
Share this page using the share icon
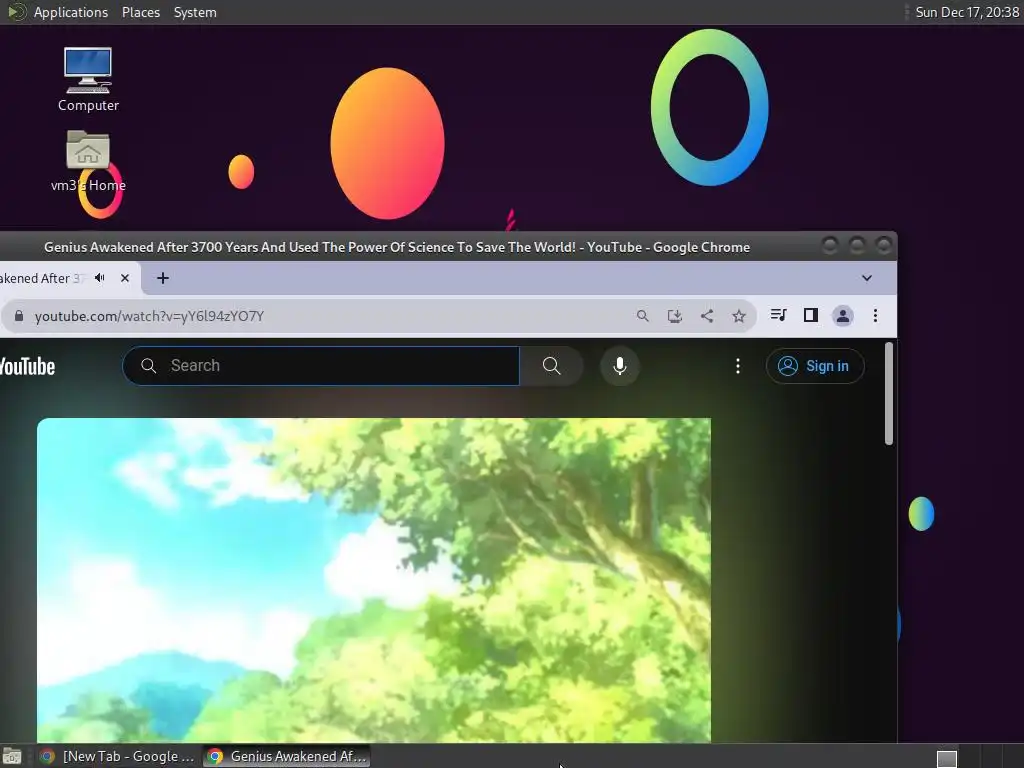tap(707, 316)
